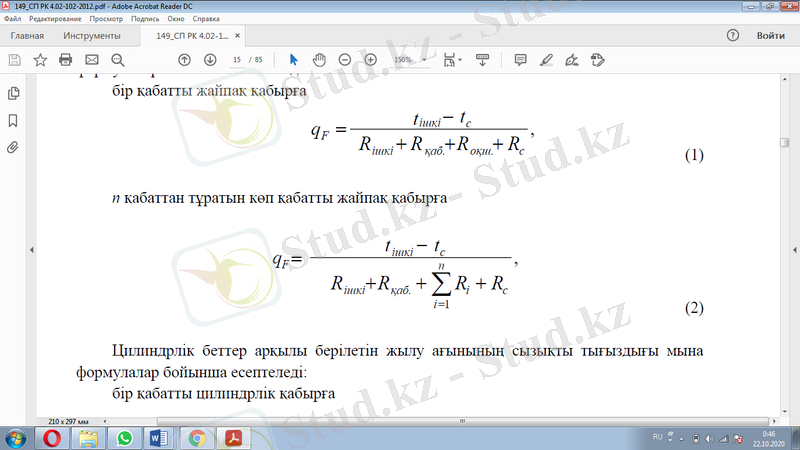This screenshot has height=450, width=800.
Task: Print the document via printer icon
Action: pyautogui.click(x=66, y=60)
